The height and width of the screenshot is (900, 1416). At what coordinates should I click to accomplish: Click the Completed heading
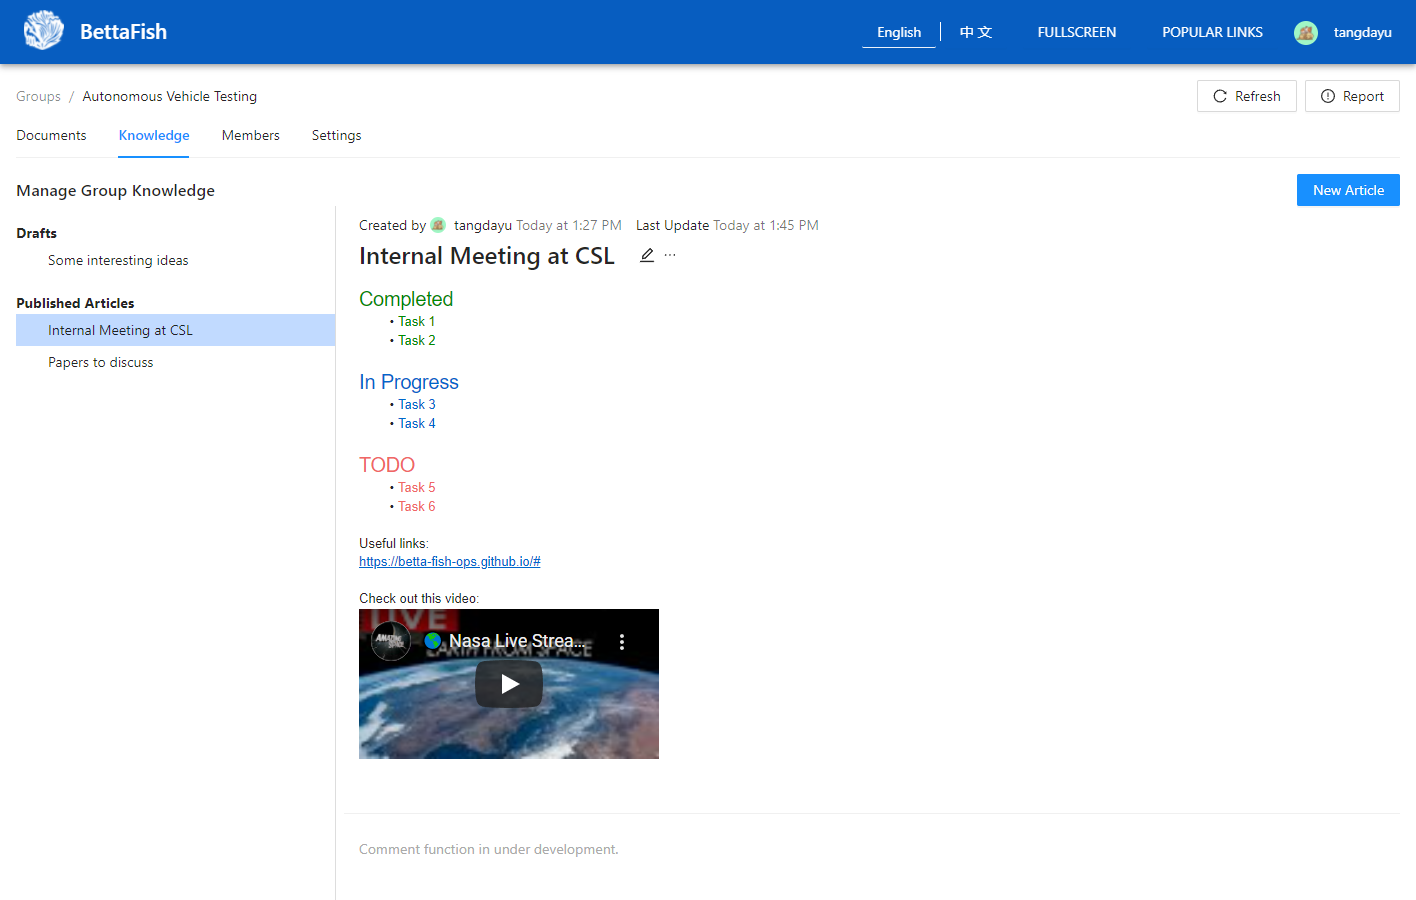point(406,299)
